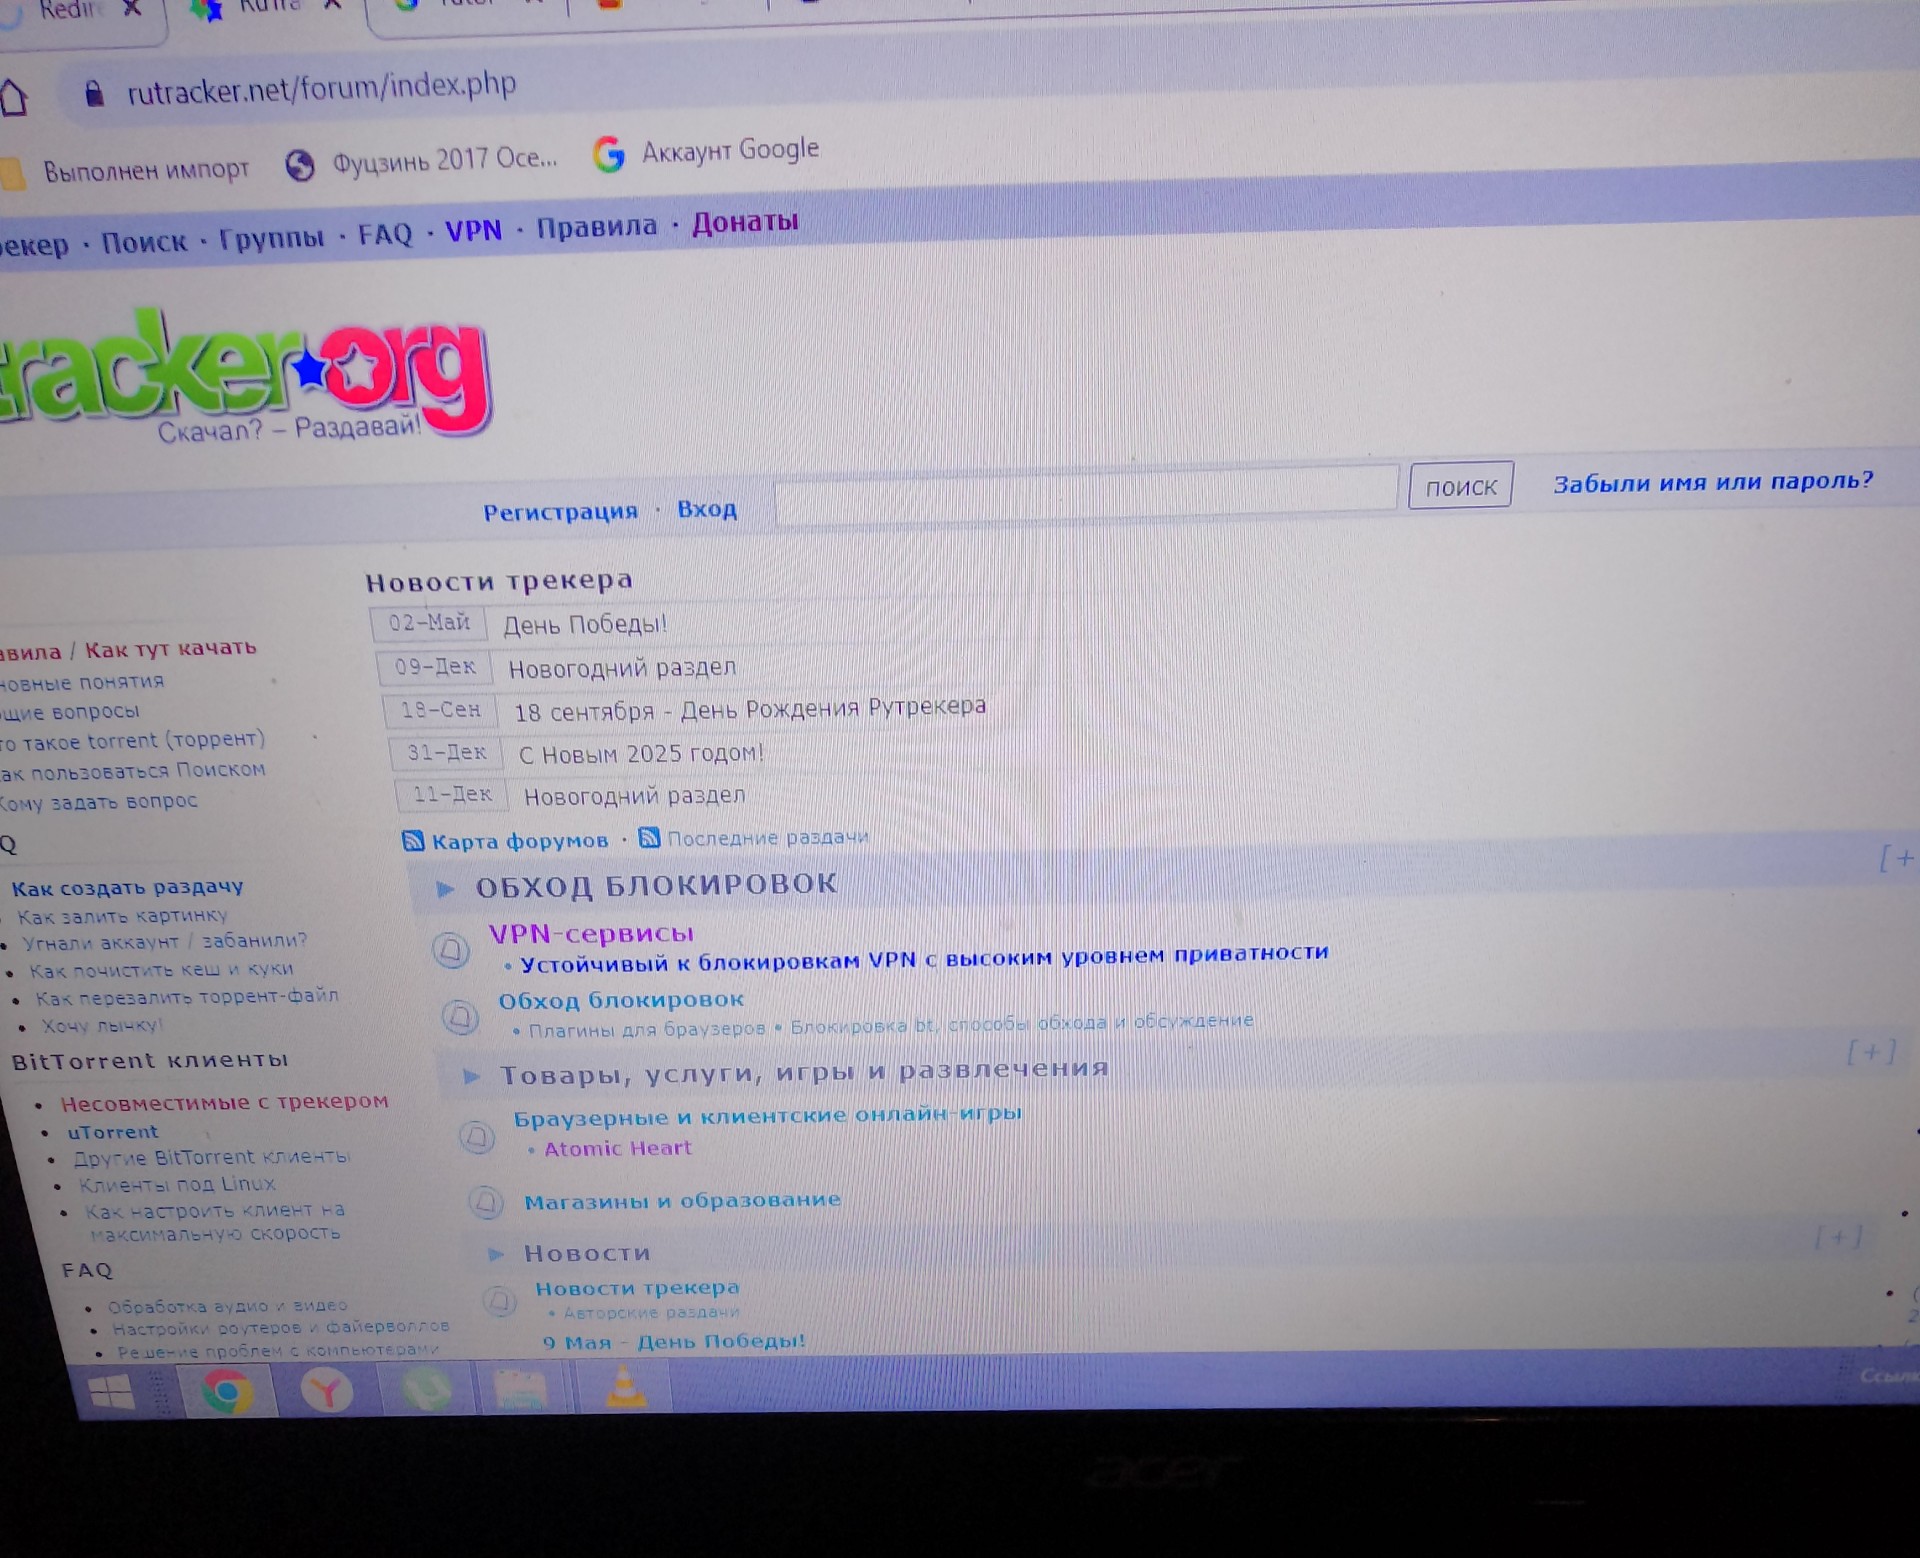Collapse the 'Товары, услуги, игры и развлечения' arrow
The height and width of the screenshot is (1558, 1920).
(x=472, y=1076)
